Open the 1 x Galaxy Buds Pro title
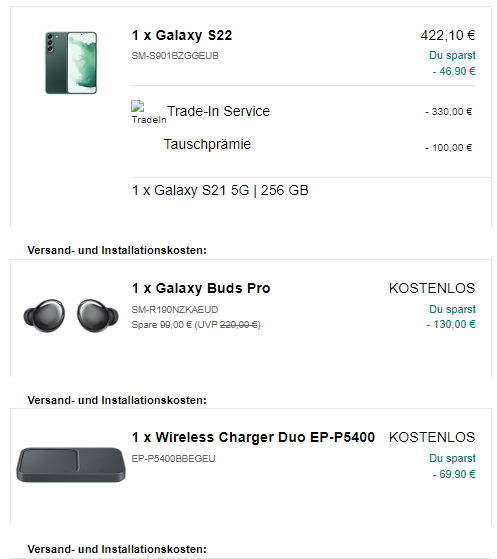The width and height of the screenshot is (497, 559). [201, 288]
